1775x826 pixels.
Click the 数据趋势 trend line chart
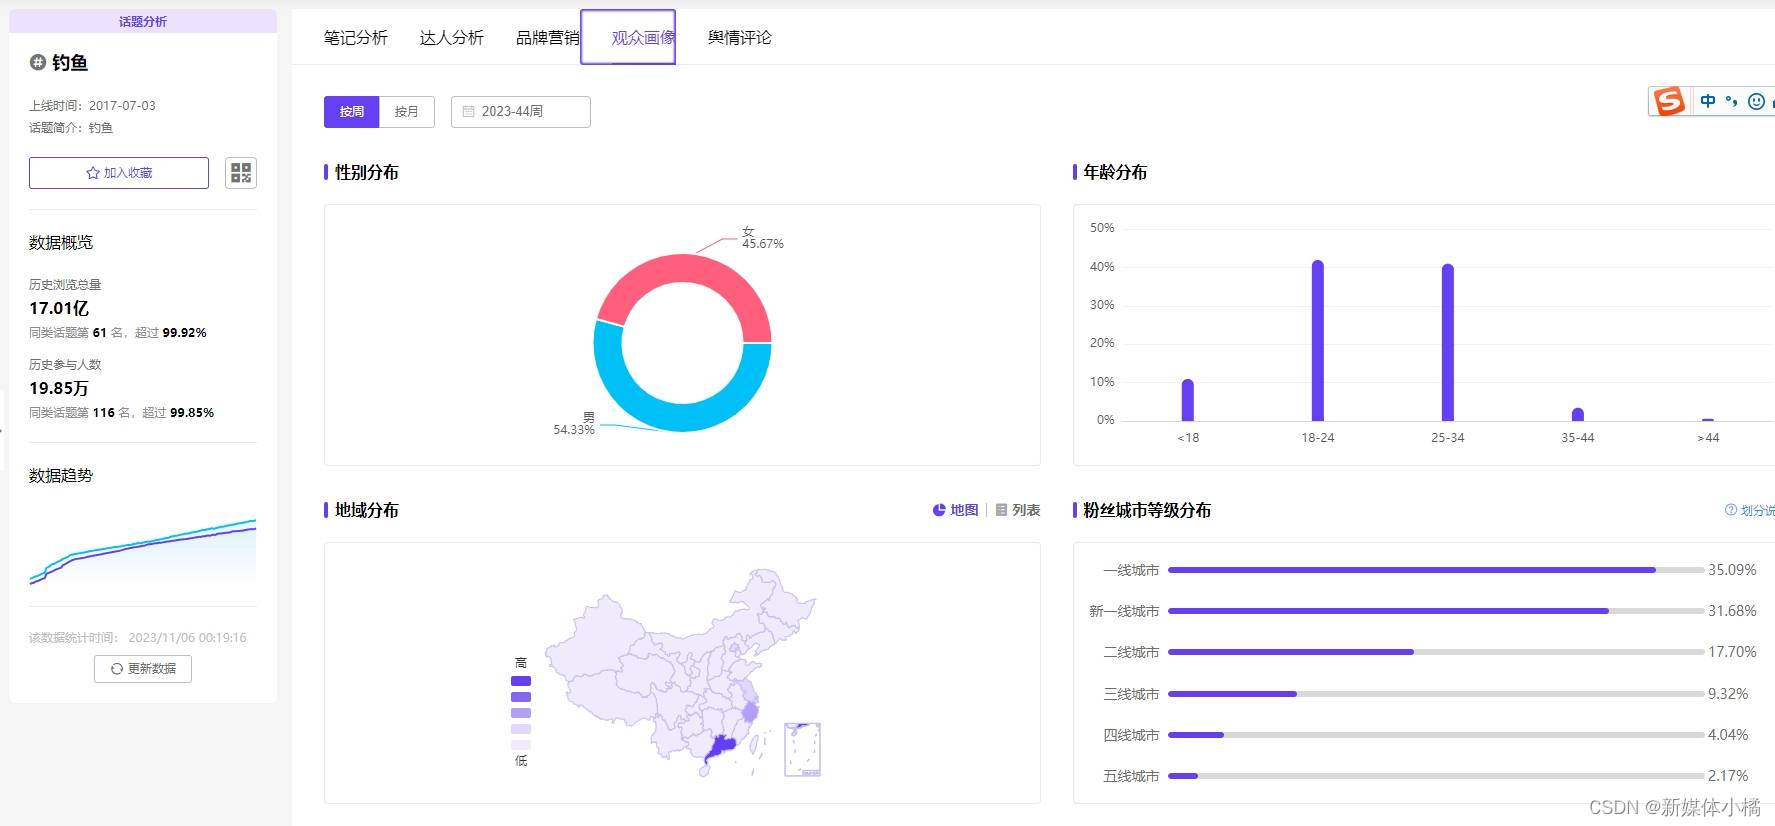click(x=143, y=552)
